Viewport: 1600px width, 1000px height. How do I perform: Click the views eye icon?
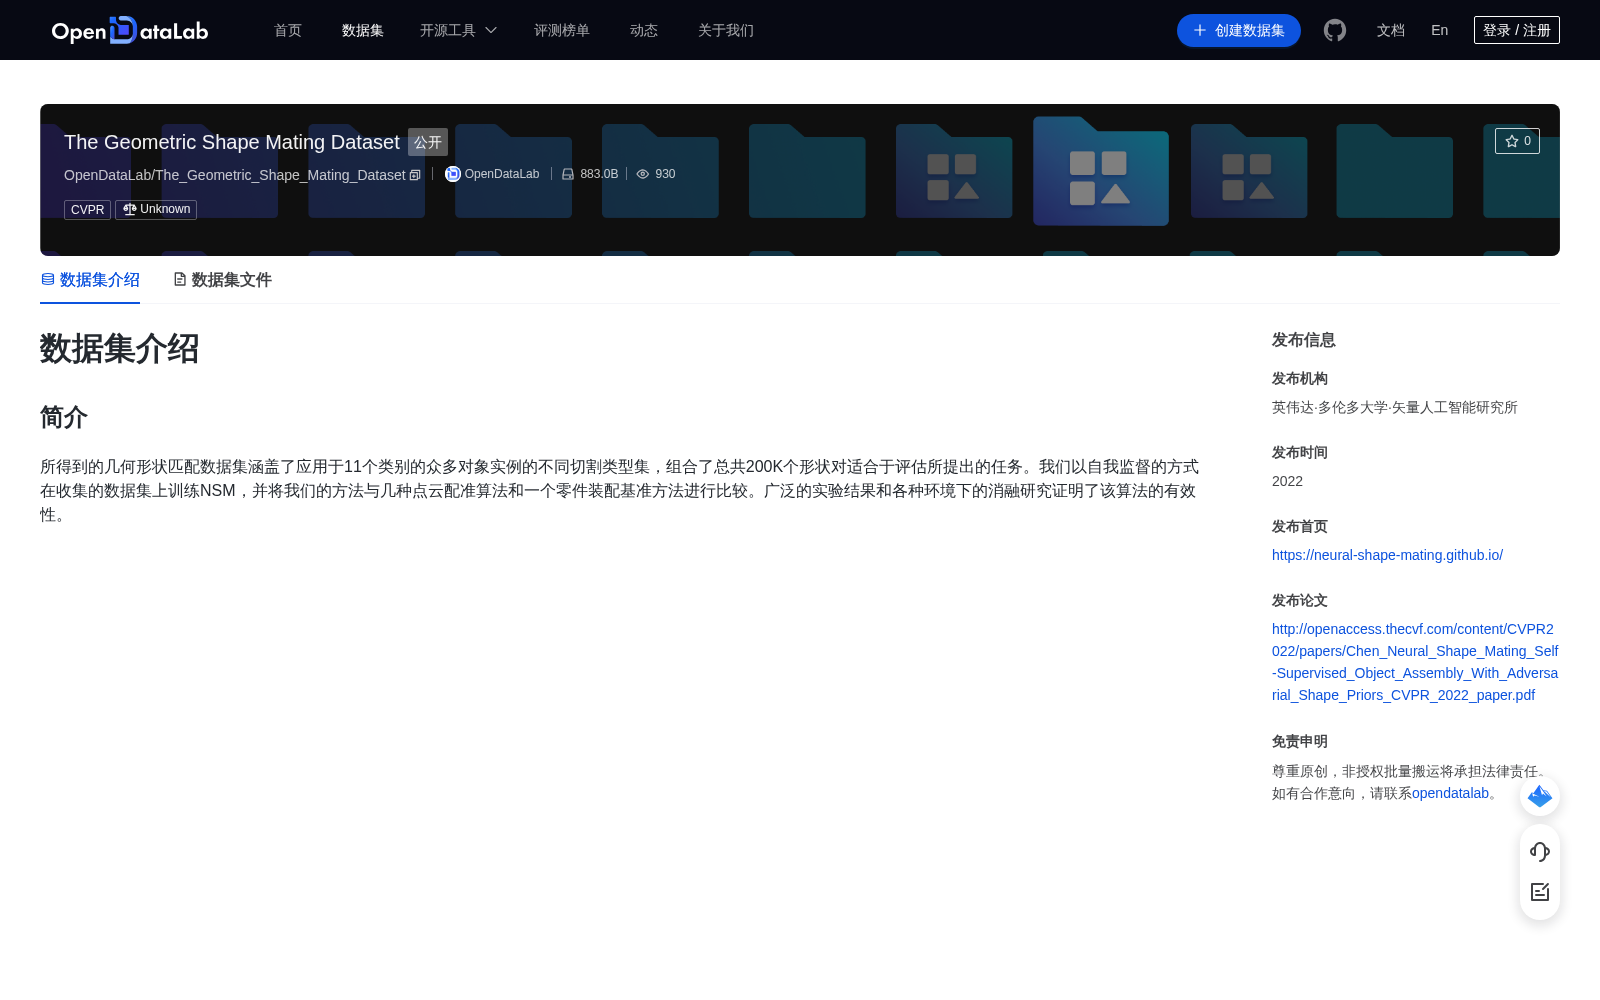pyautogui.click(x=643, y=174)
